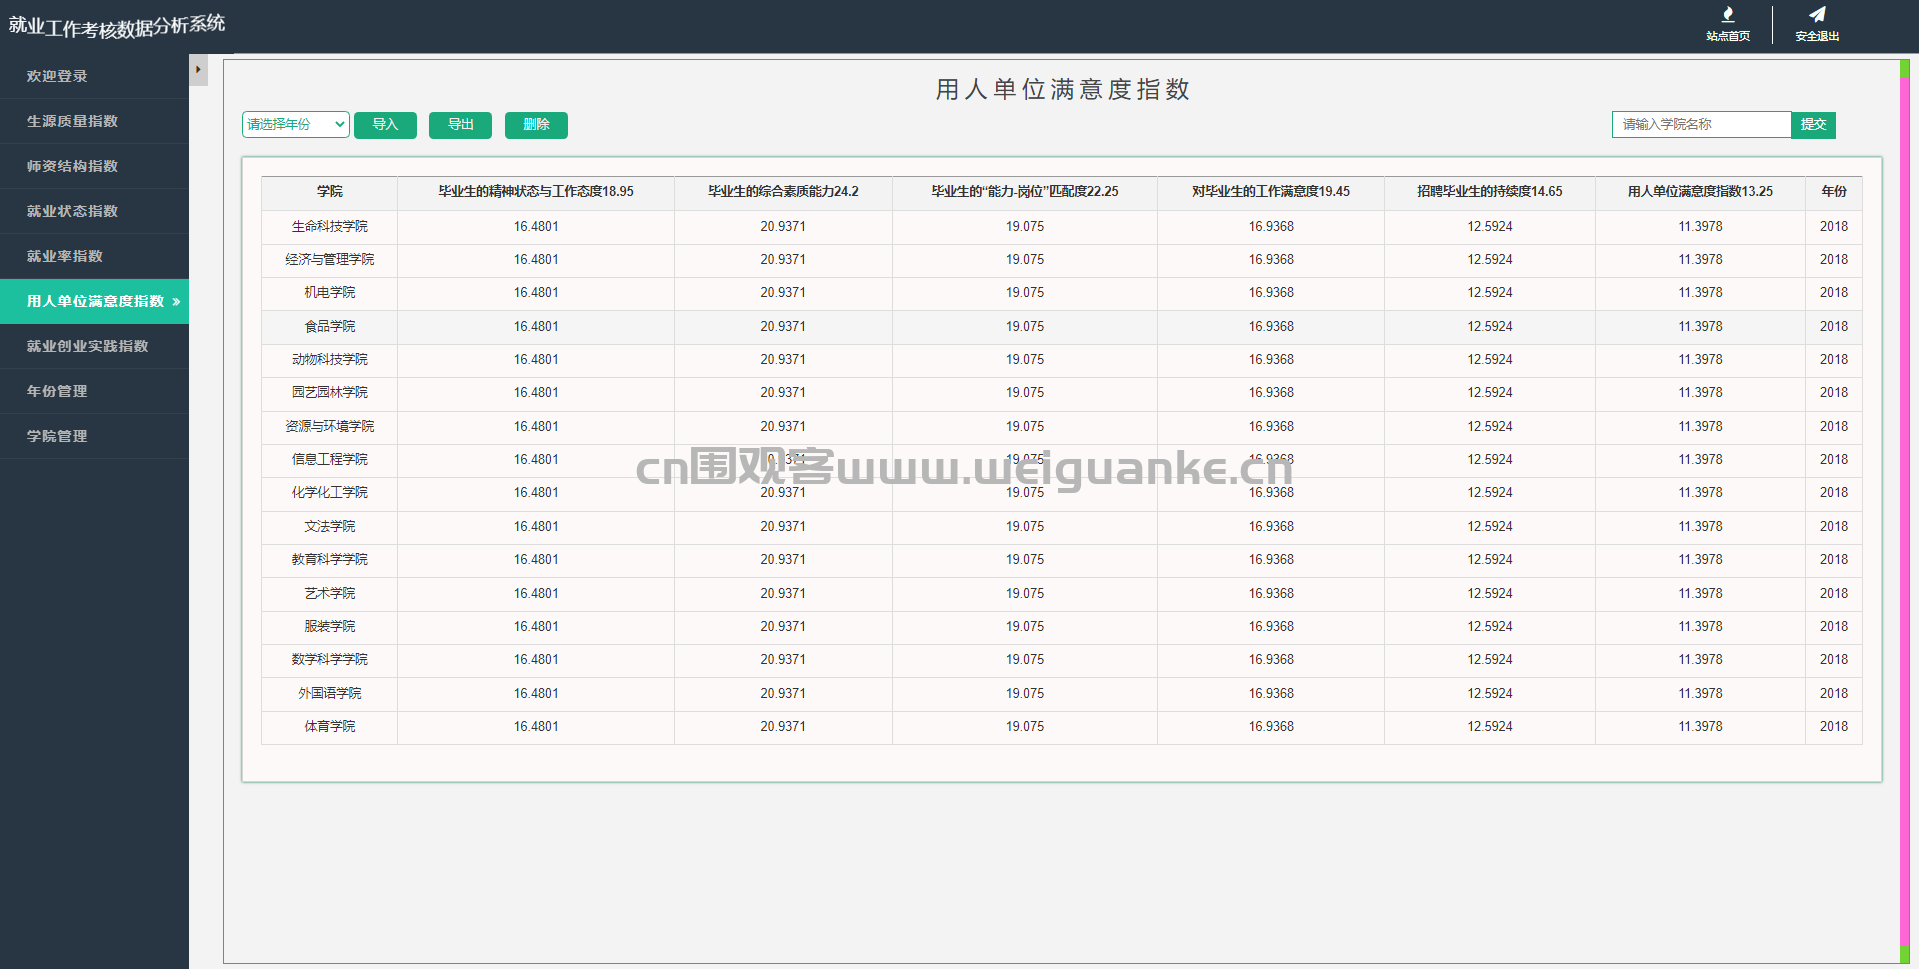Select the 数学科学学院 row name

[329, 660]
